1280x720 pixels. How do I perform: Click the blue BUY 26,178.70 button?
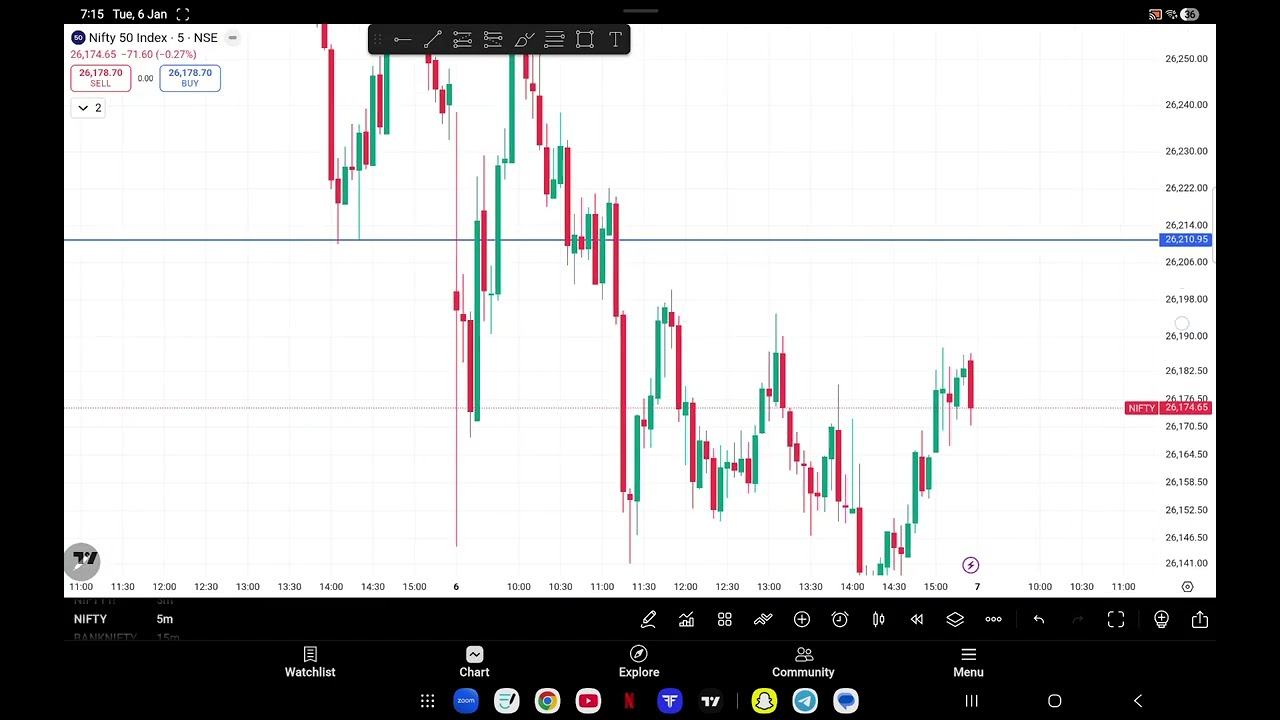190,78
